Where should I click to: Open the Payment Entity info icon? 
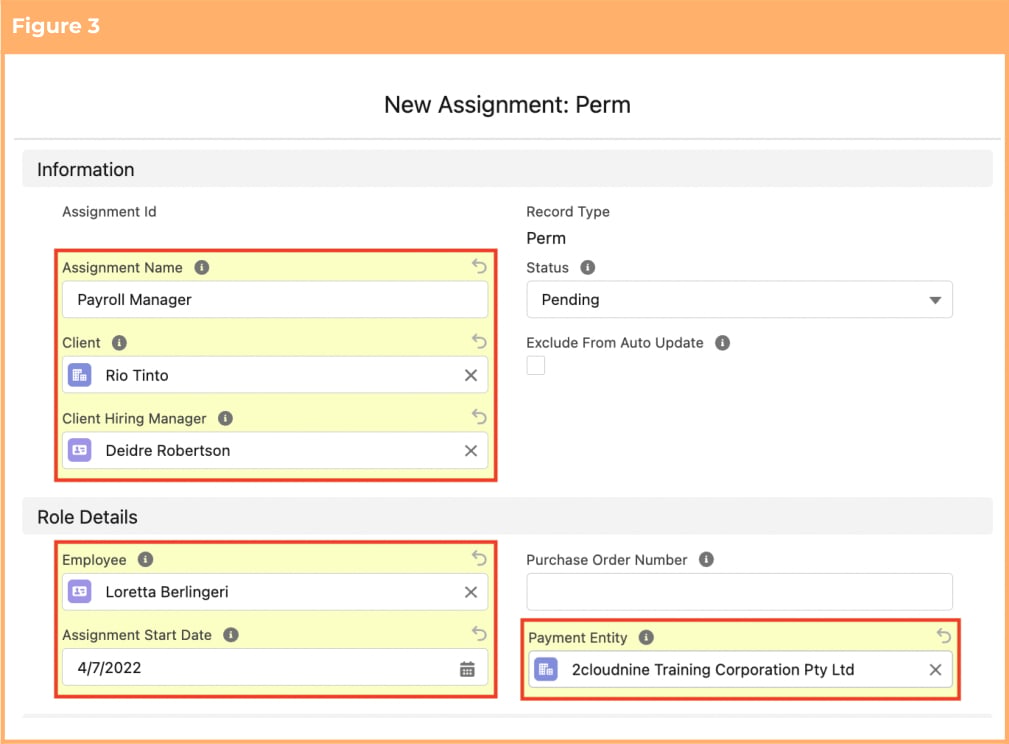click(646, 637)
